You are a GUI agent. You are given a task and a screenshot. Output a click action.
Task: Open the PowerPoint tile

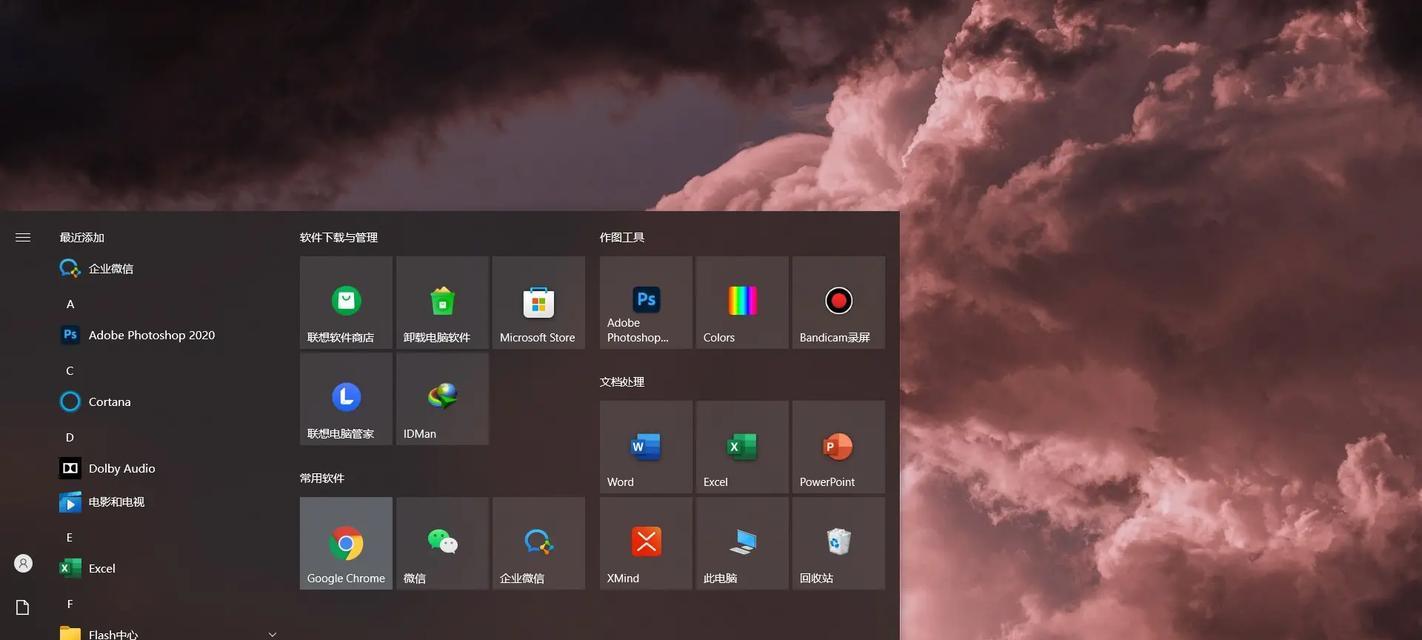click(838, 447)
